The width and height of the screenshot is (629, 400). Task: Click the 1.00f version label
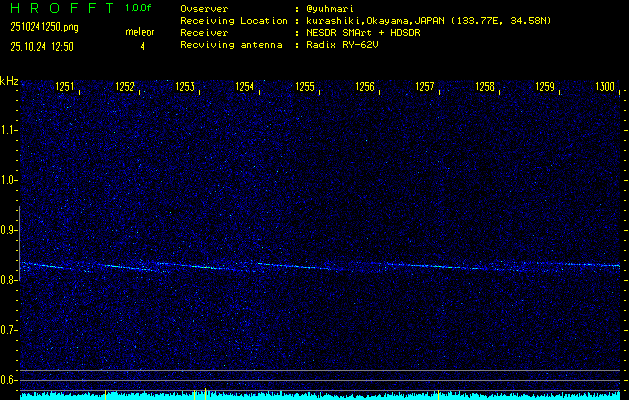tap(140, 8)
